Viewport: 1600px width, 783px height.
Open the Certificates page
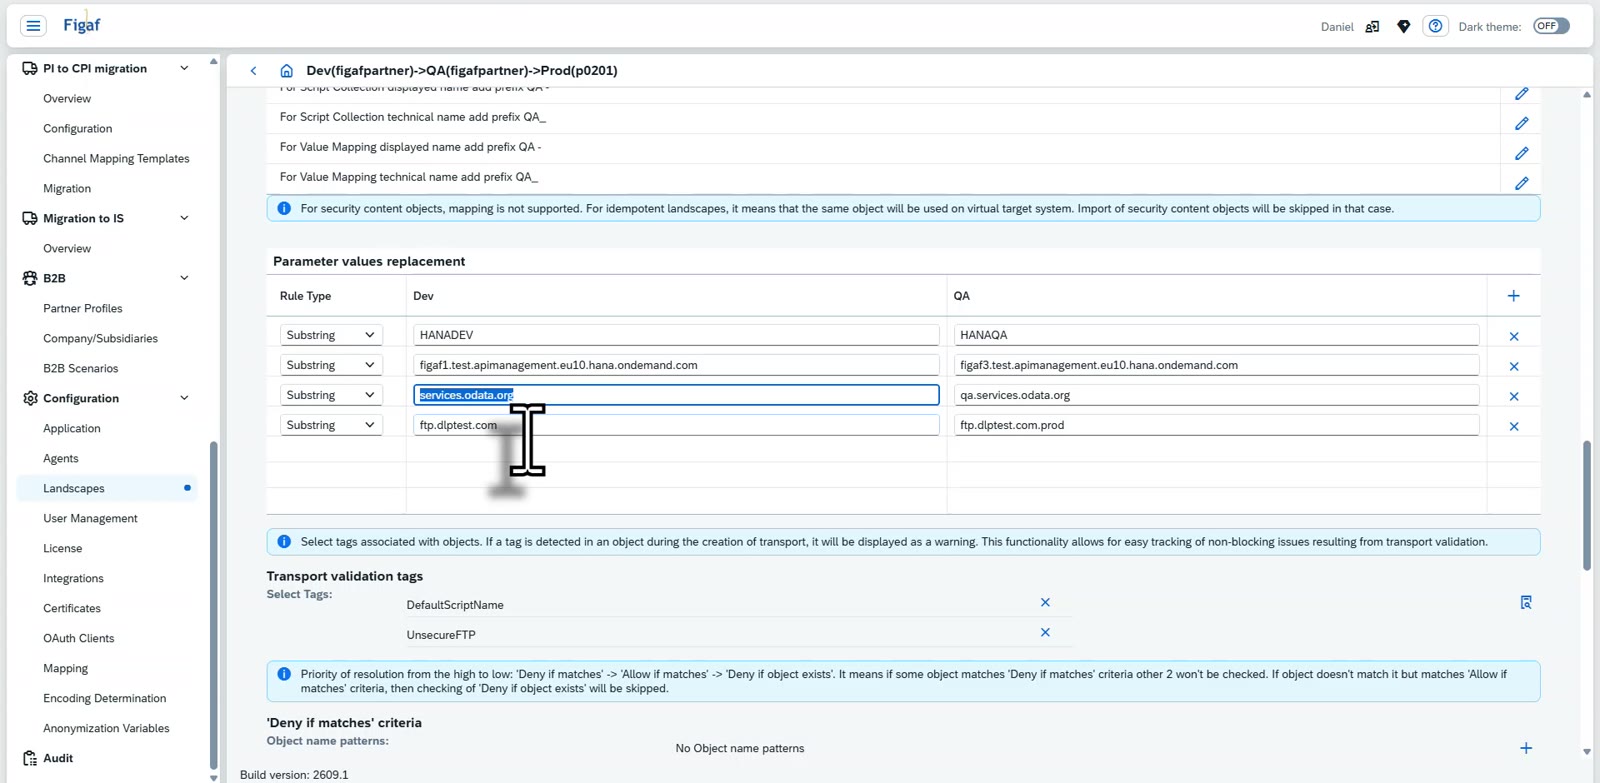(72, 609)
